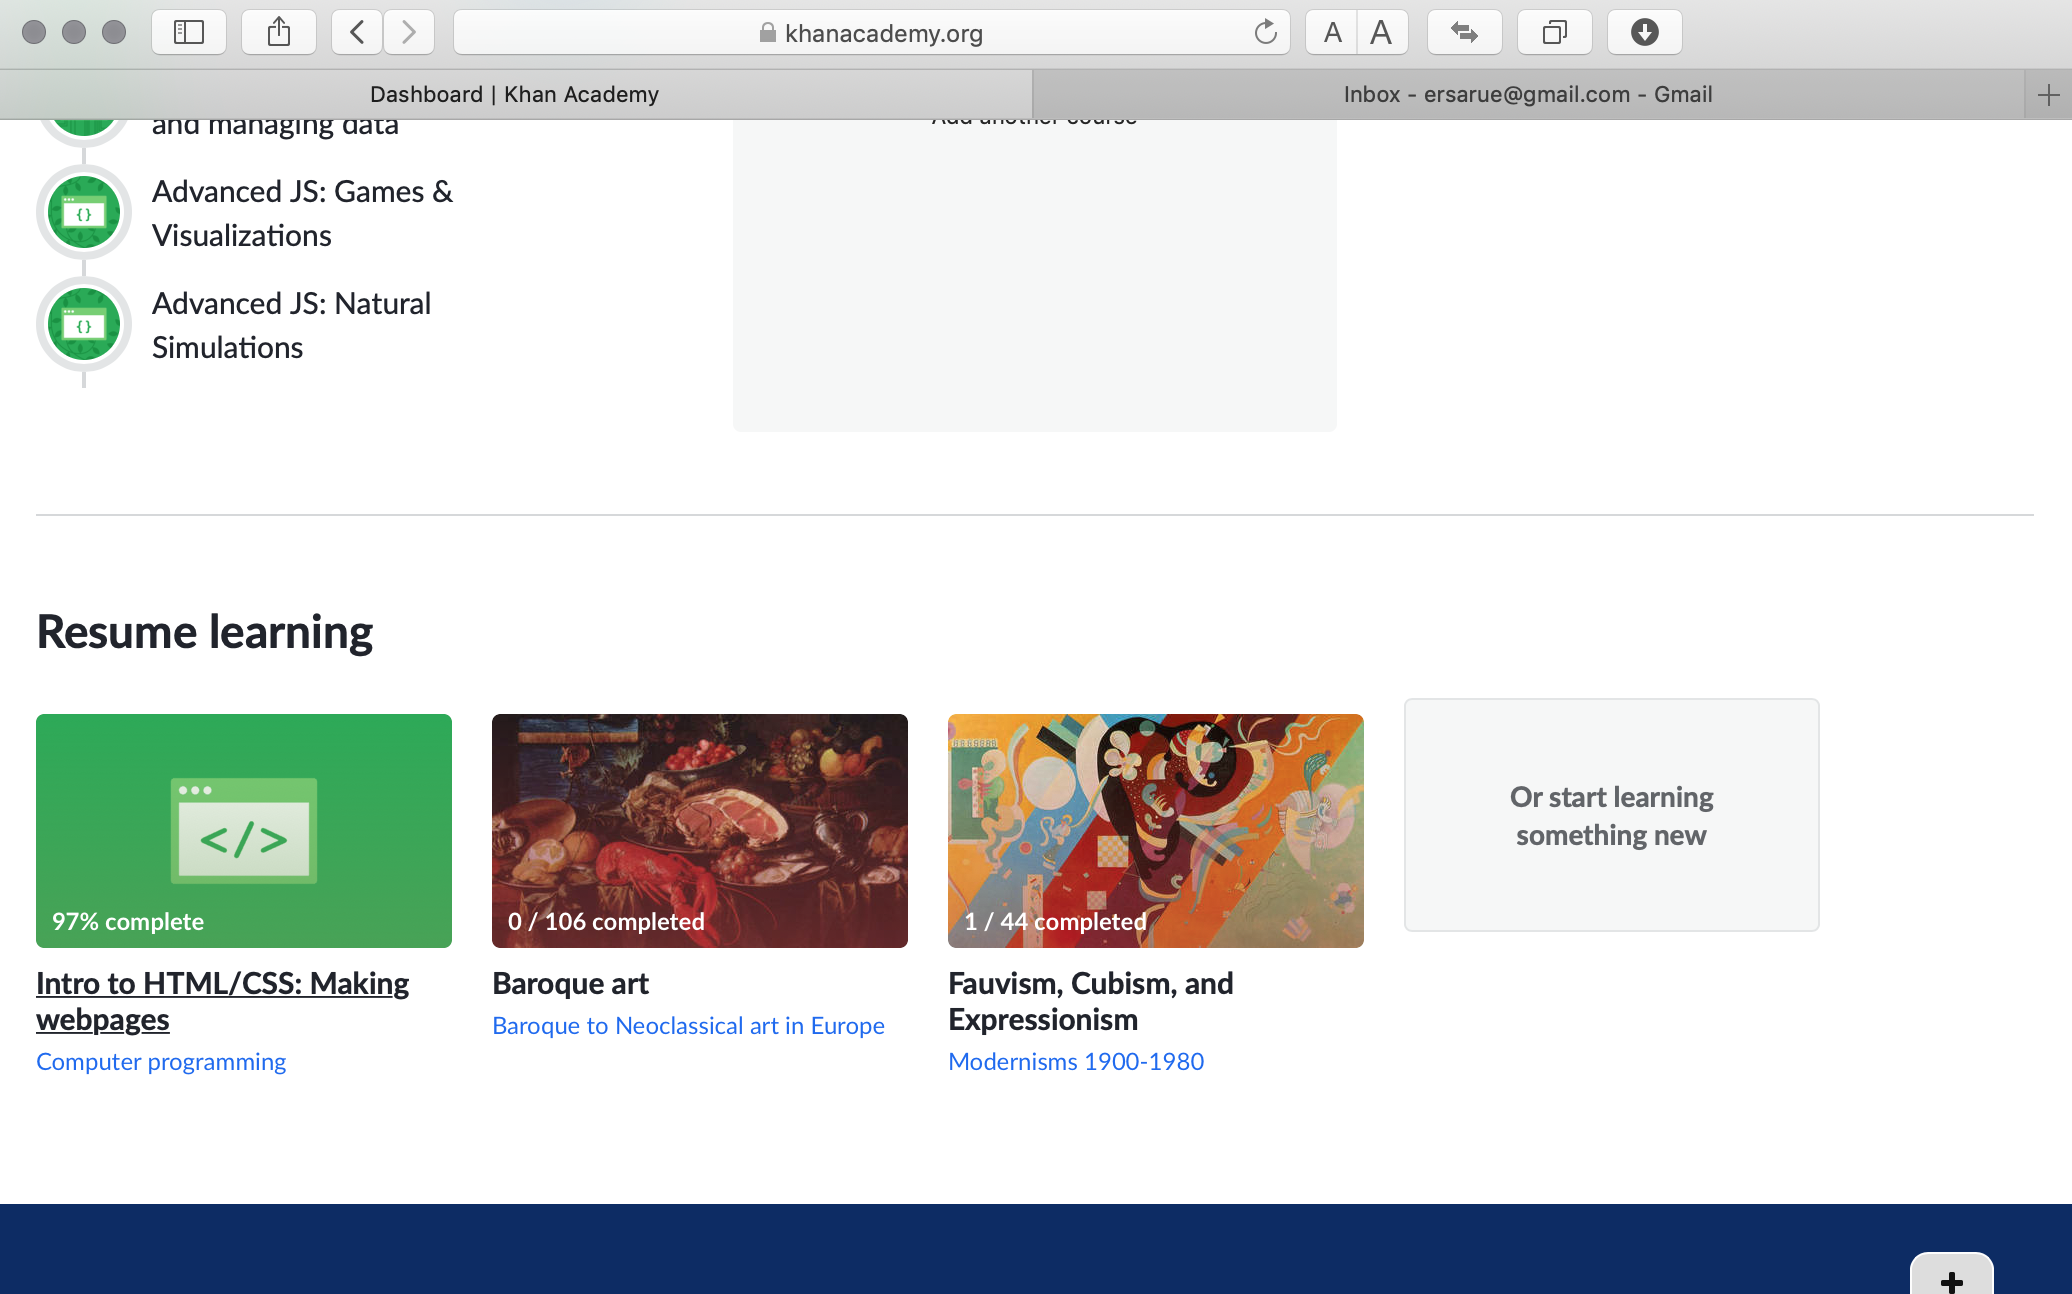
Task: Go forward with the forward arrow
Action: (409, 32)
